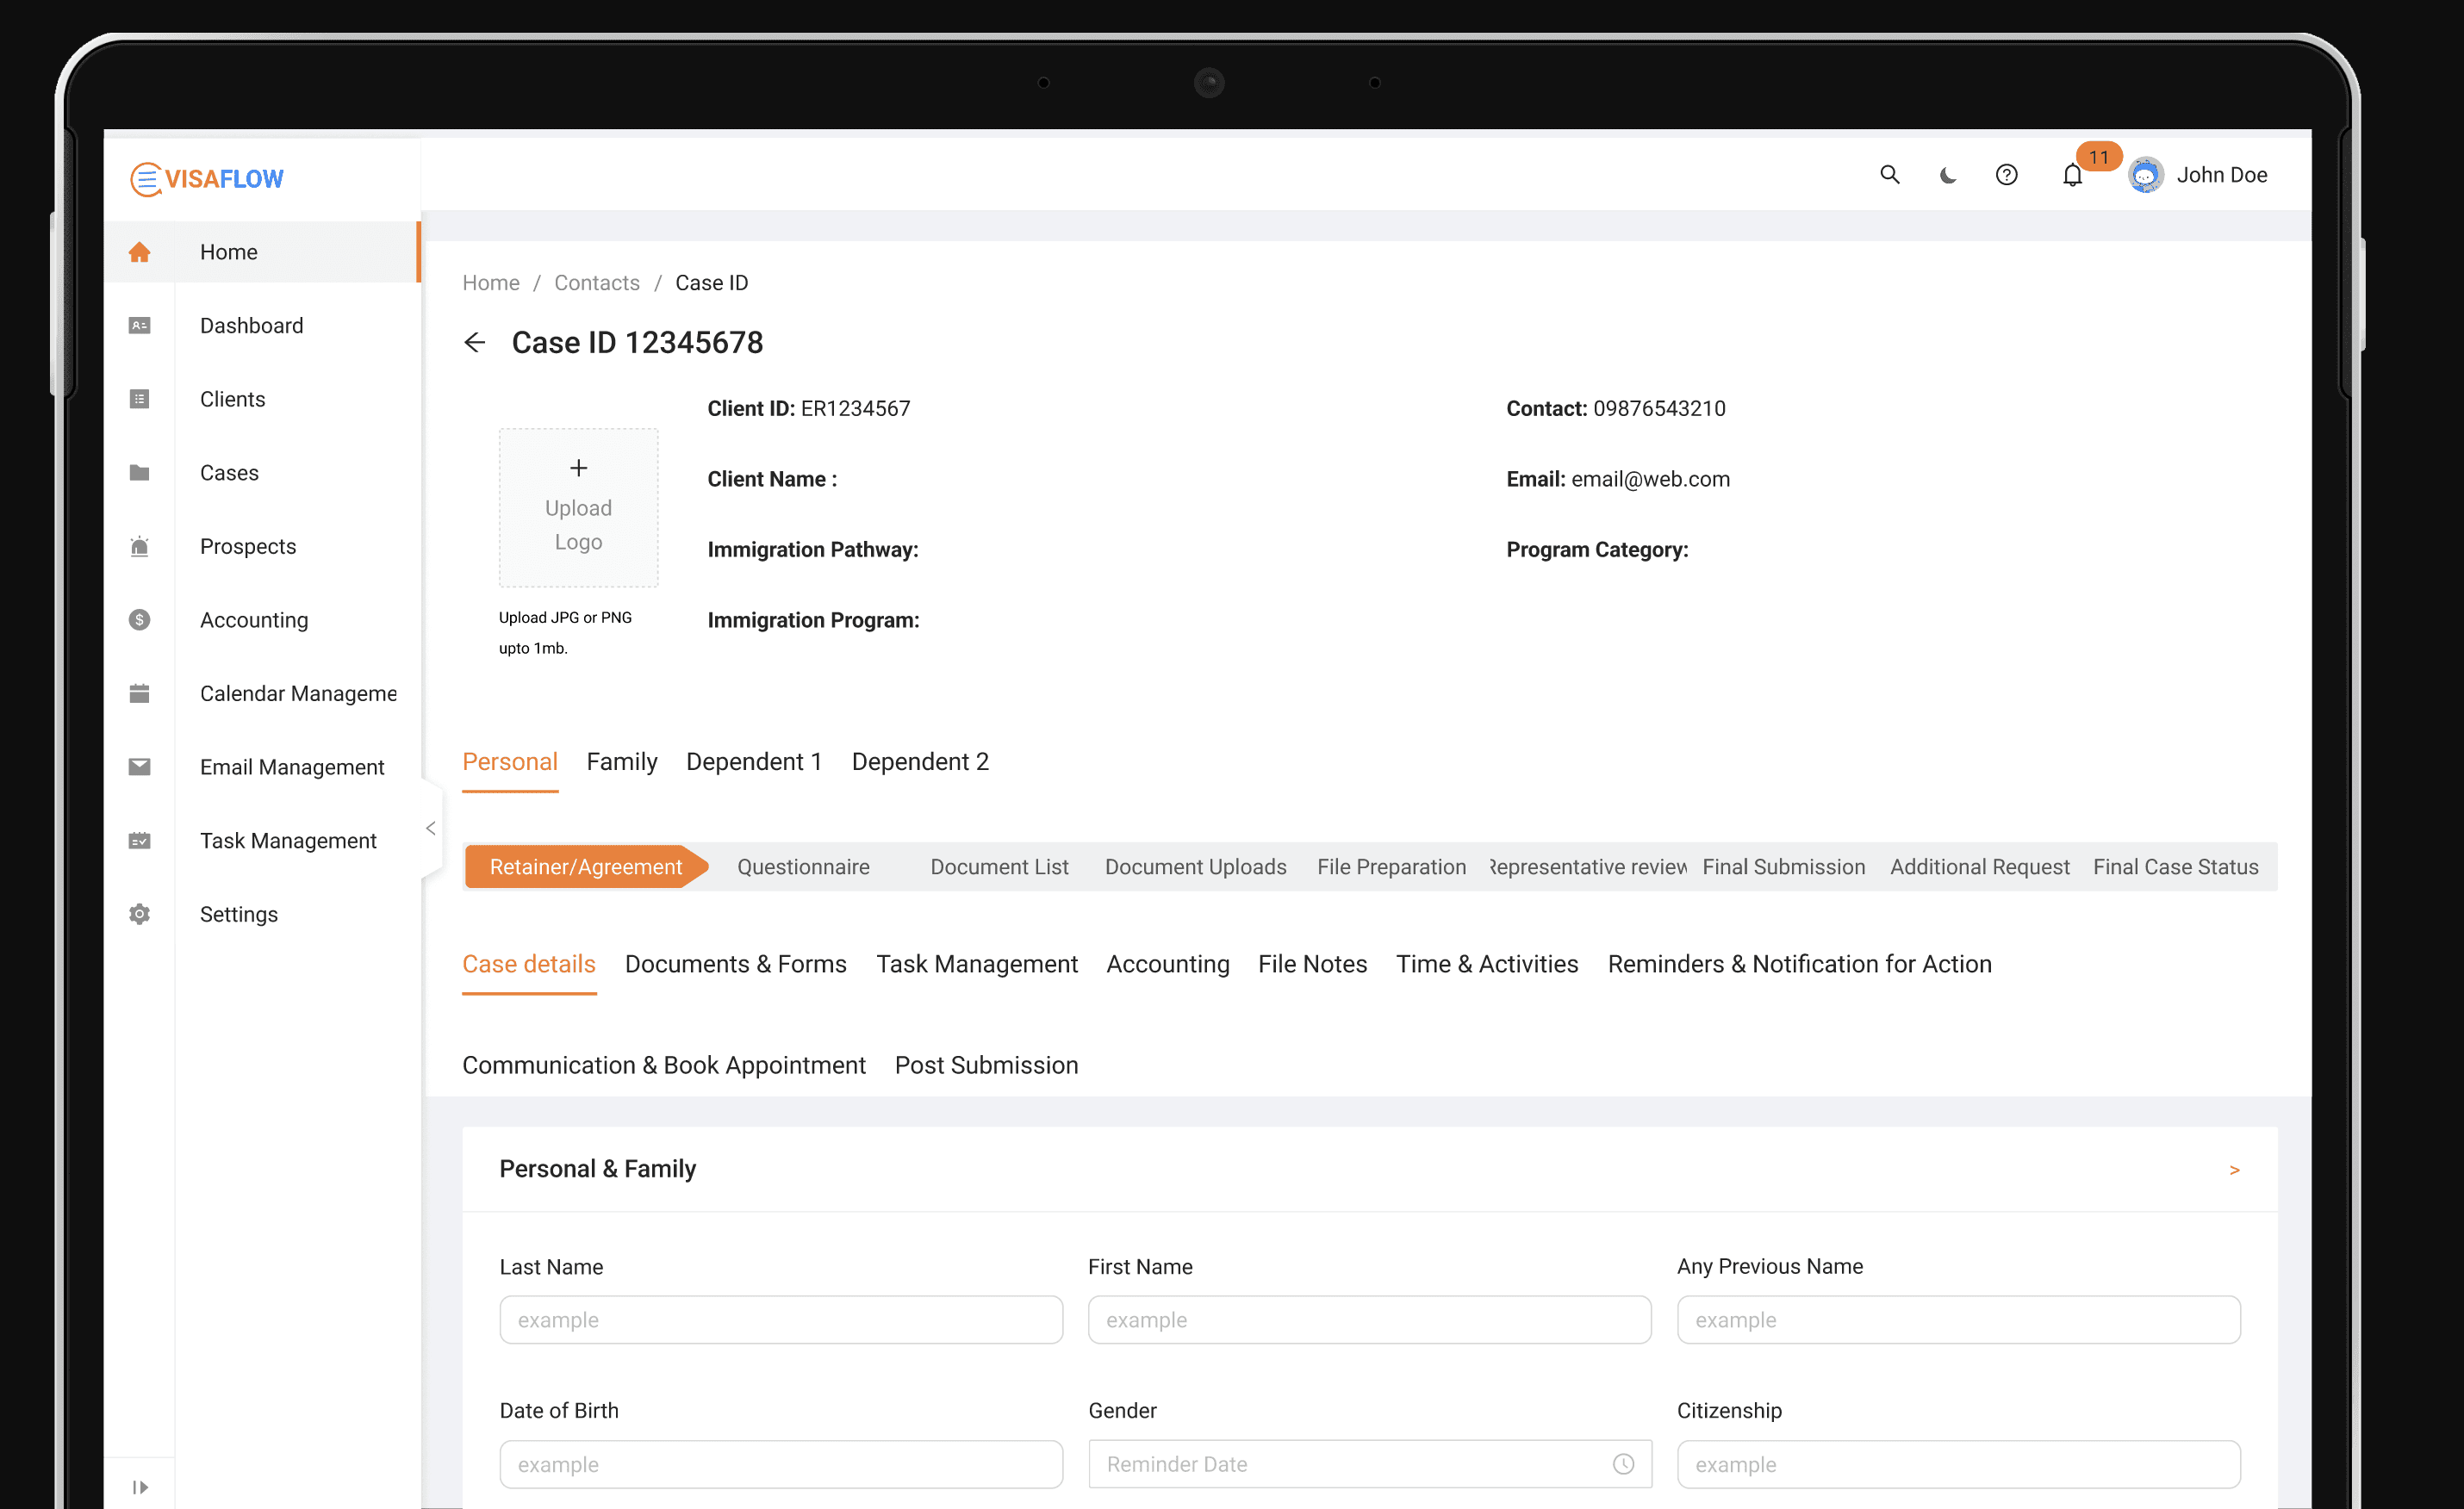Collapse the sidebar using the chevron handle
Viewport: 2464px width, 1509px height.
pos(431,828)
